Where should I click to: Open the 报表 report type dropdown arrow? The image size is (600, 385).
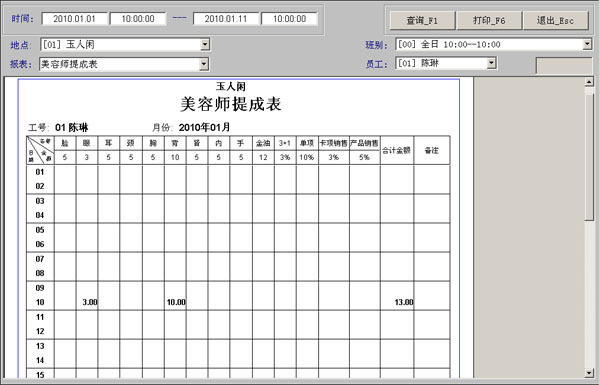click(204, 64)
